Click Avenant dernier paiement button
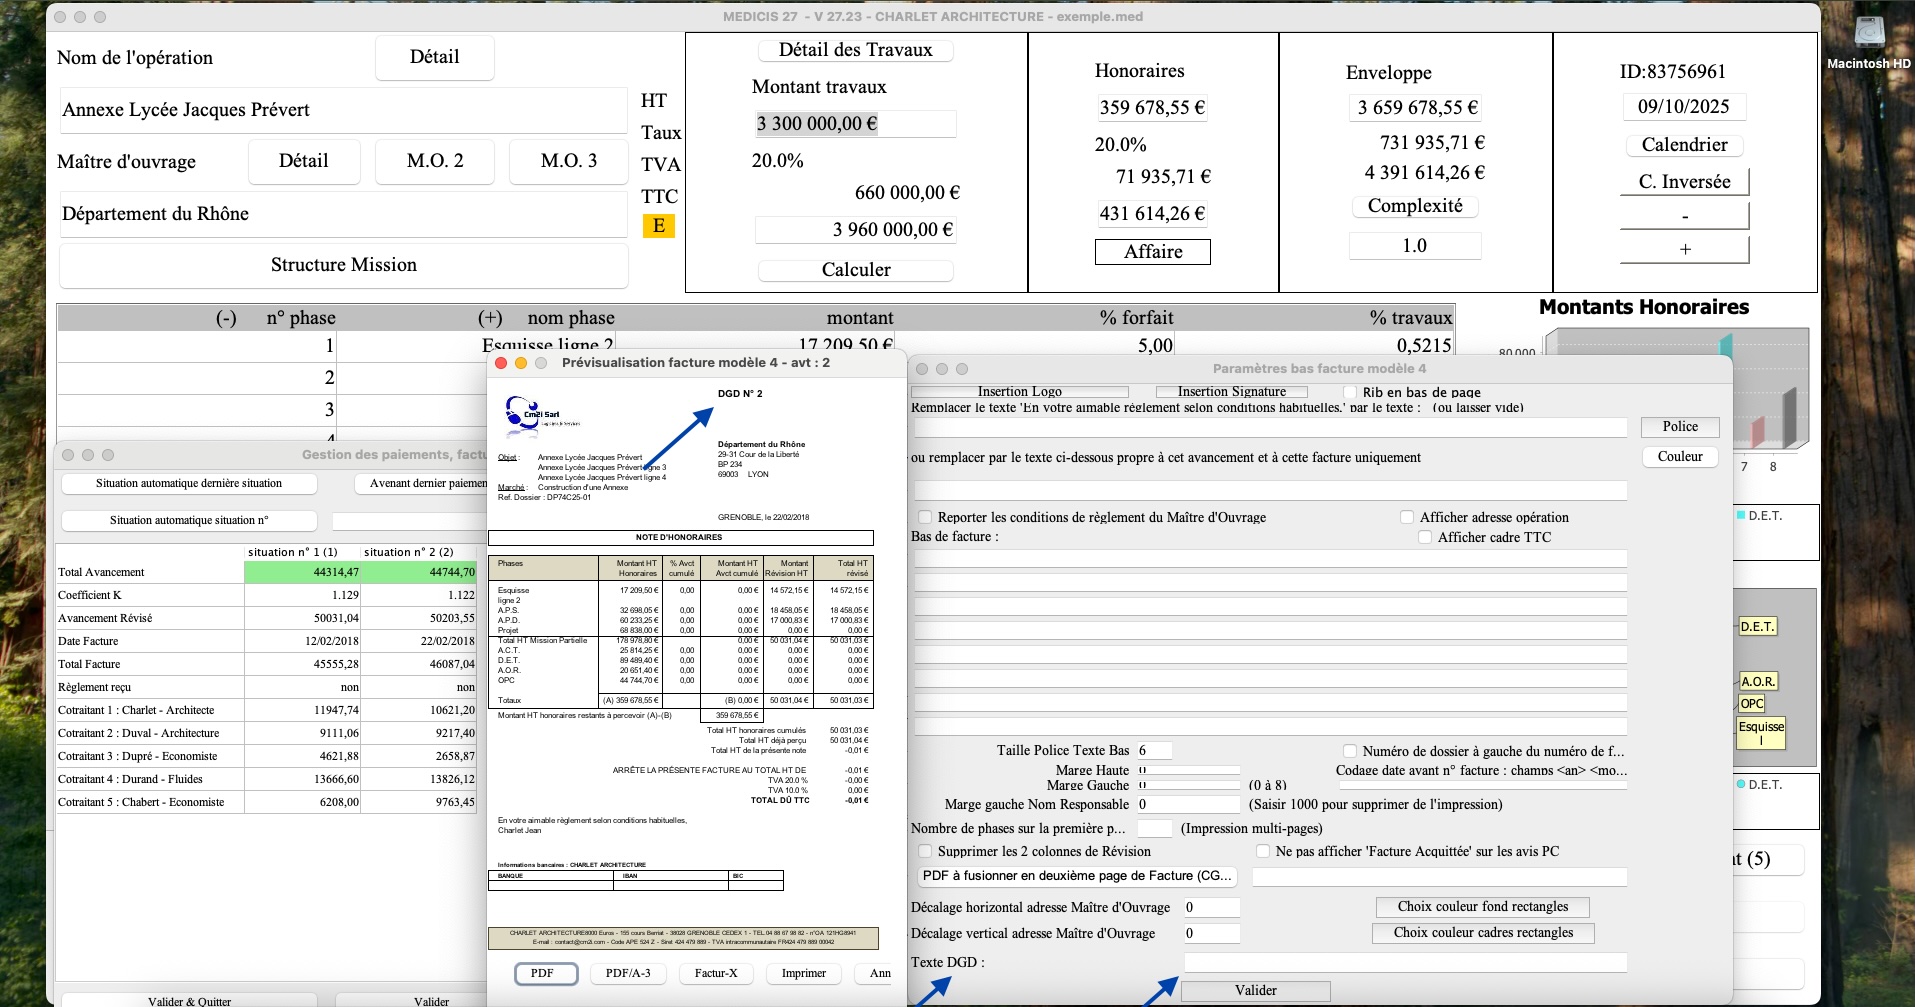This screenshot has width=1915, height=1007. (x=422, y=484)
